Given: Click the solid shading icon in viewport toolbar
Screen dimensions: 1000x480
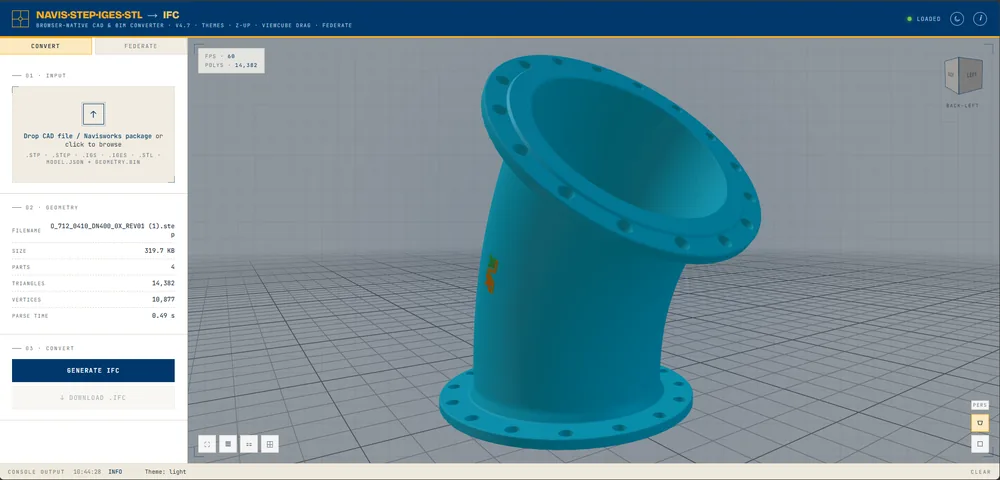Looking at the screenshot, I should coord(228,444).
